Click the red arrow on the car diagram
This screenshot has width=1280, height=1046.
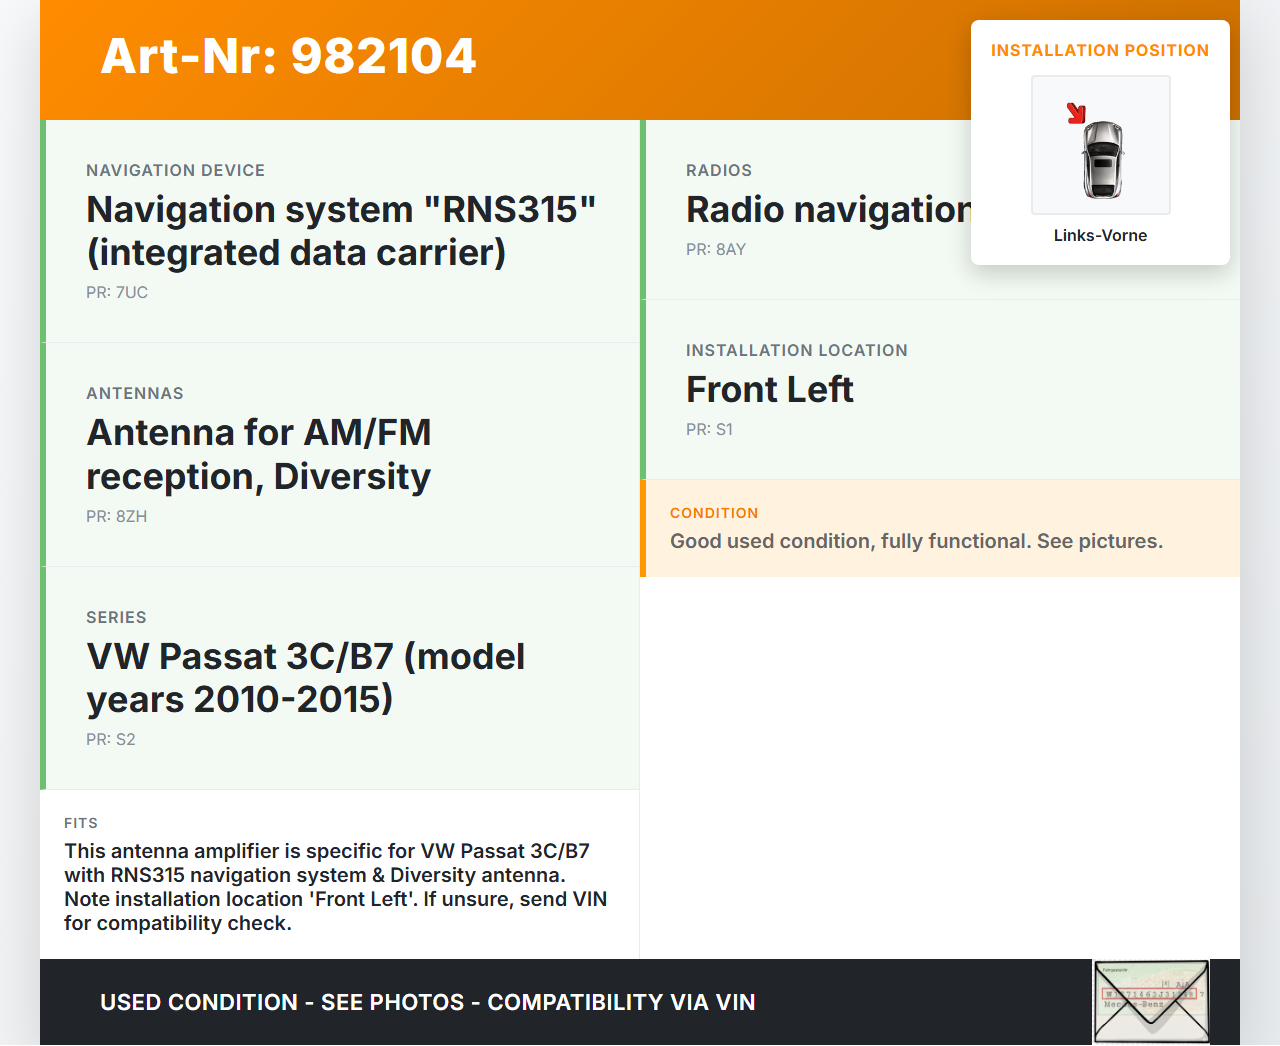pos(1076,113)
